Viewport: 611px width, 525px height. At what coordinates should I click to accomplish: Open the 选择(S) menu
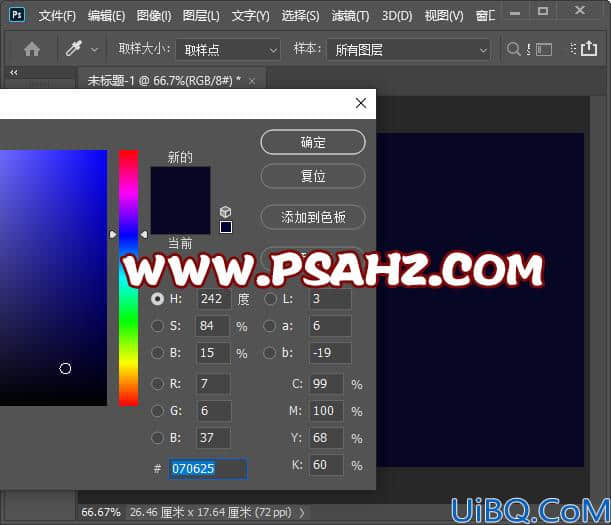click(x=300, y=16)
